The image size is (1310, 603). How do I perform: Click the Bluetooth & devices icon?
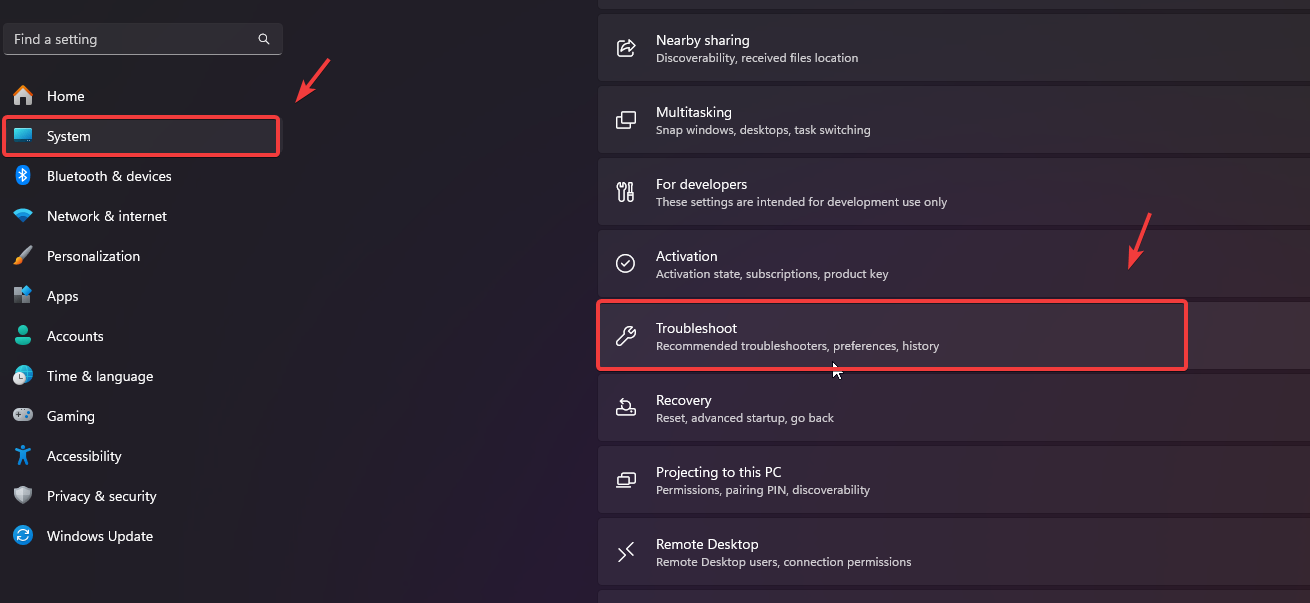(x=23, y=176)
